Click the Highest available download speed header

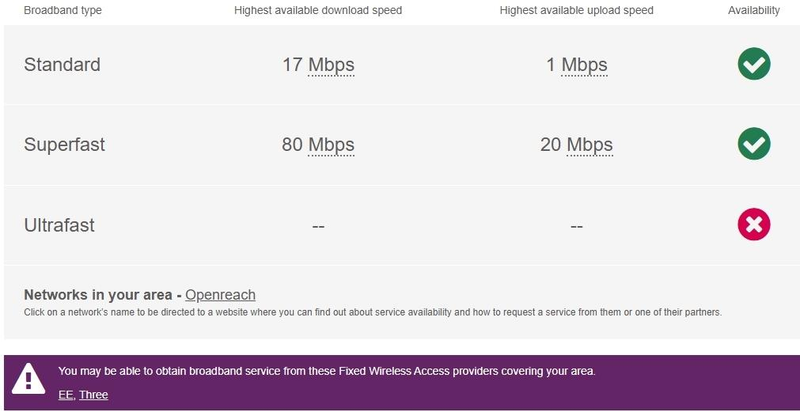318,11
